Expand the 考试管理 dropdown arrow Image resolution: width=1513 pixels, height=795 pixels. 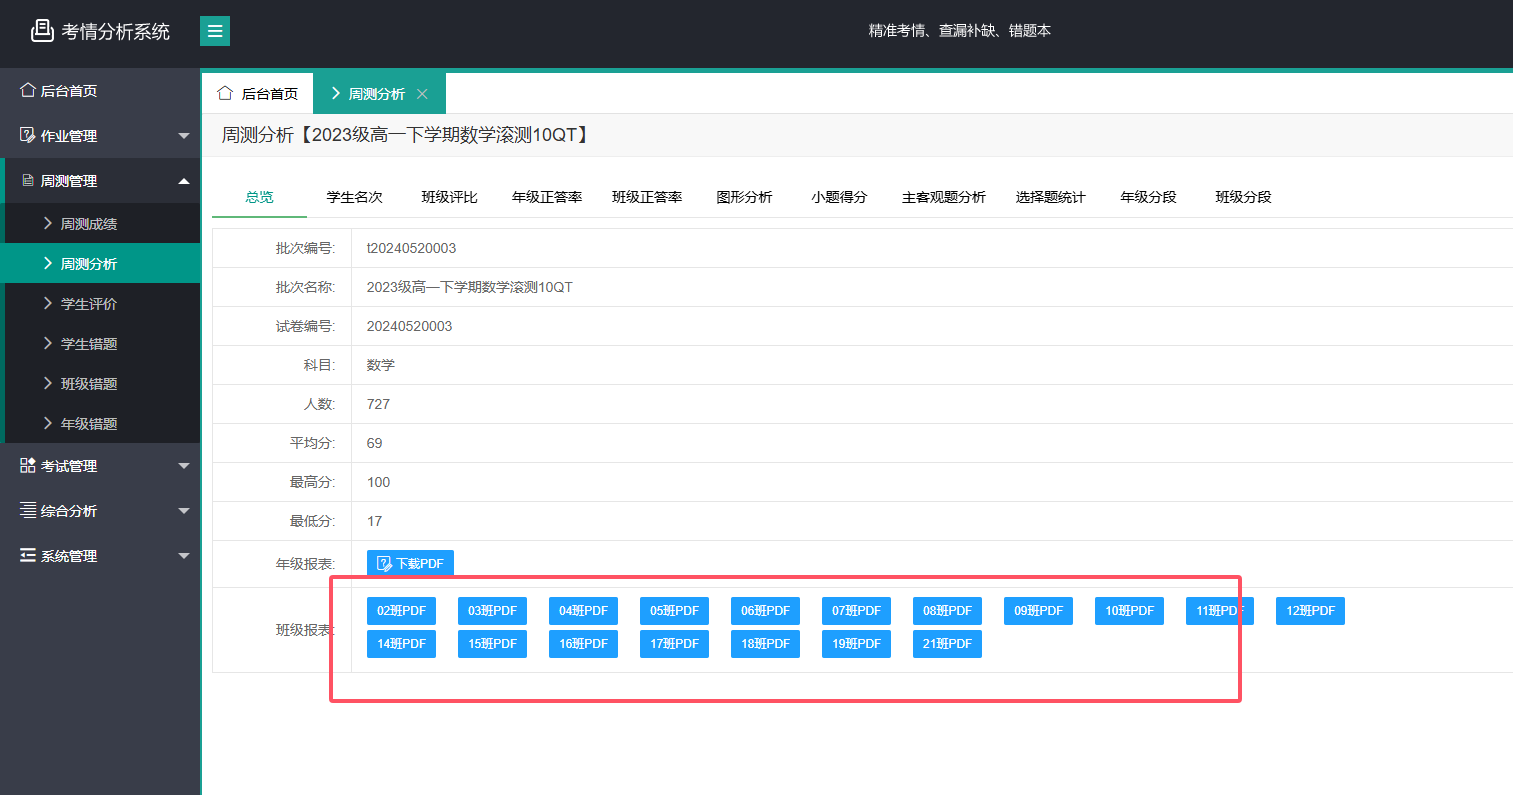coord(184,466)
